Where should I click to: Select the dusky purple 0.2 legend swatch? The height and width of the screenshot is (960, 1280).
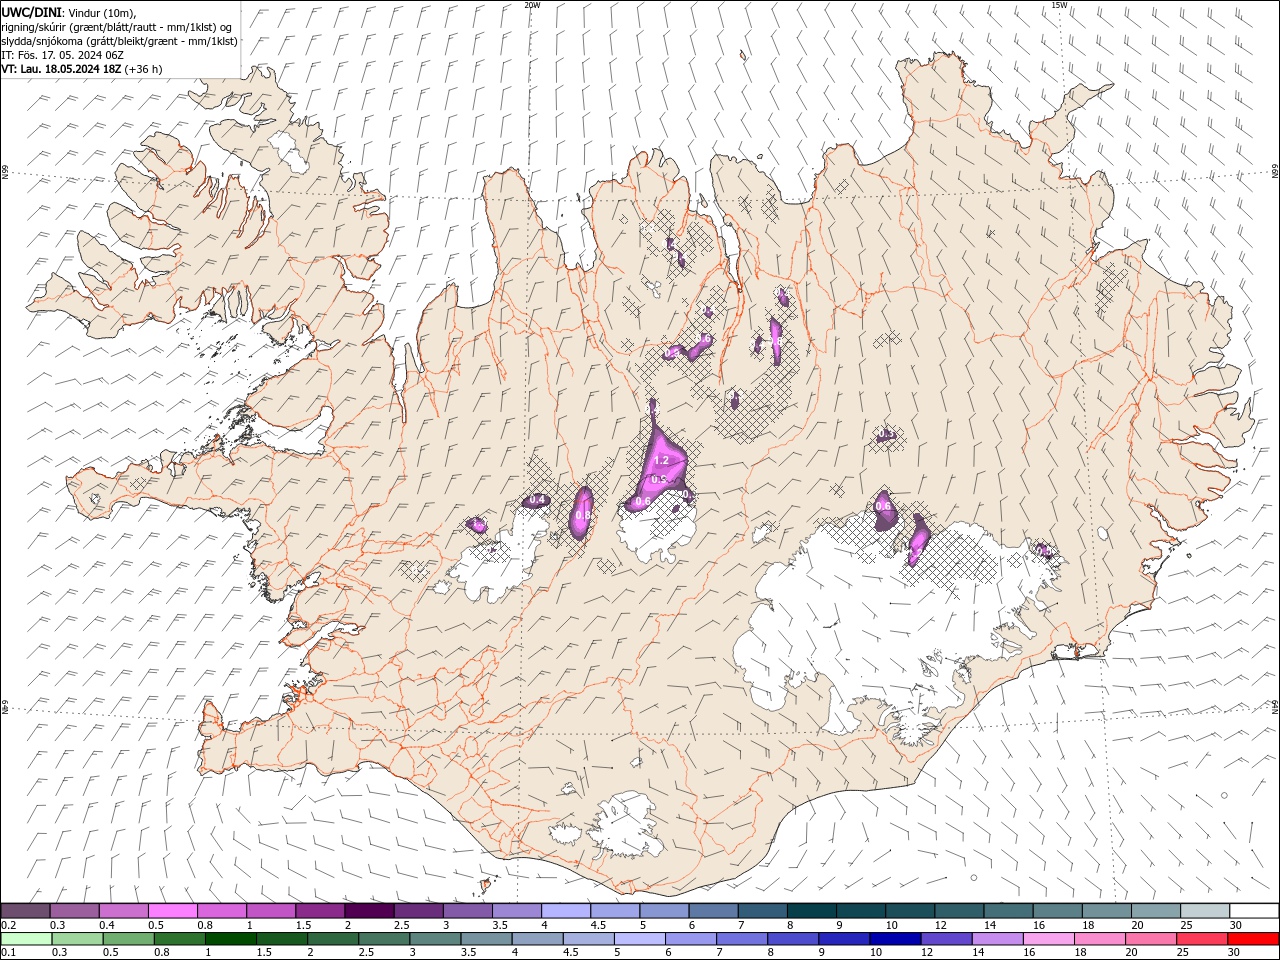point(25,911)
